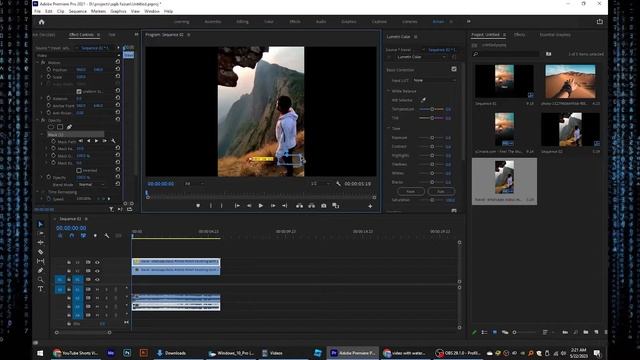Image resolution: width=640 pixels, height=360 pixels.
Task: Select the Track Select Forward tool
Action: pyautogui.click(x=40, y=233)
